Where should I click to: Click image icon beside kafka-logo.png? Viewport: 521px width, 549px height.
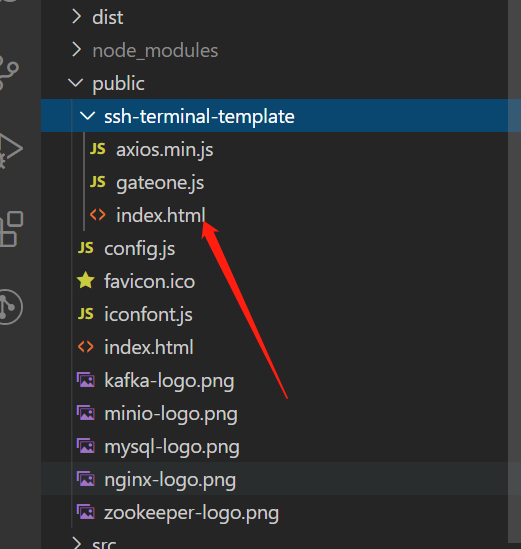(86, 380)
